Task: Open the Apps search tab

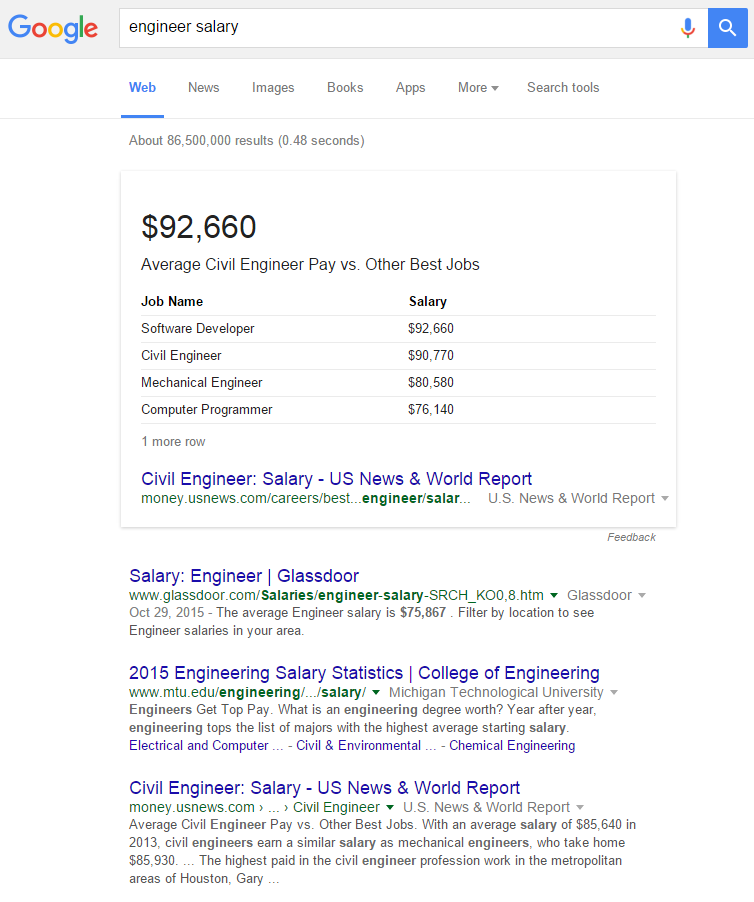Action: [410, 88]
